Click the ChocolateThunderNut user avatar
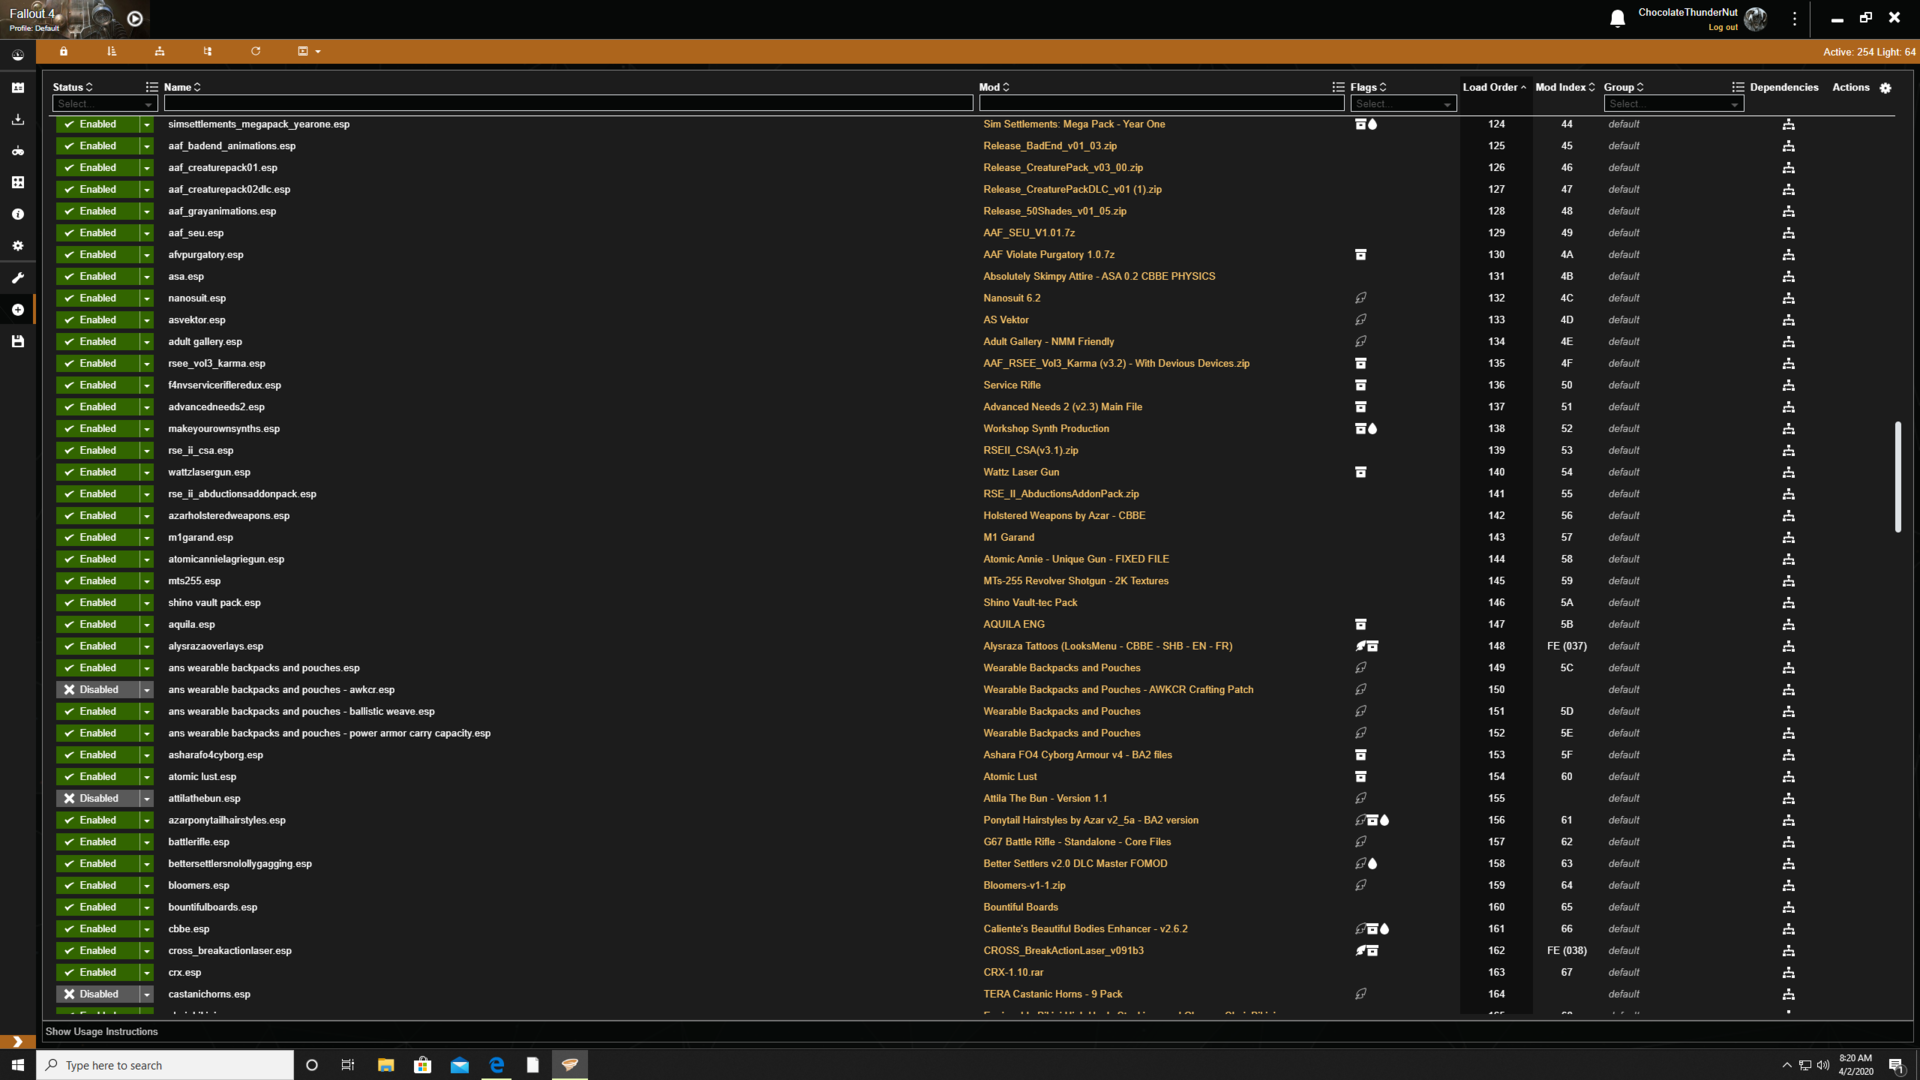Image resolution: width=1920 pixels, height=1080 pixels. [1755, 18]
